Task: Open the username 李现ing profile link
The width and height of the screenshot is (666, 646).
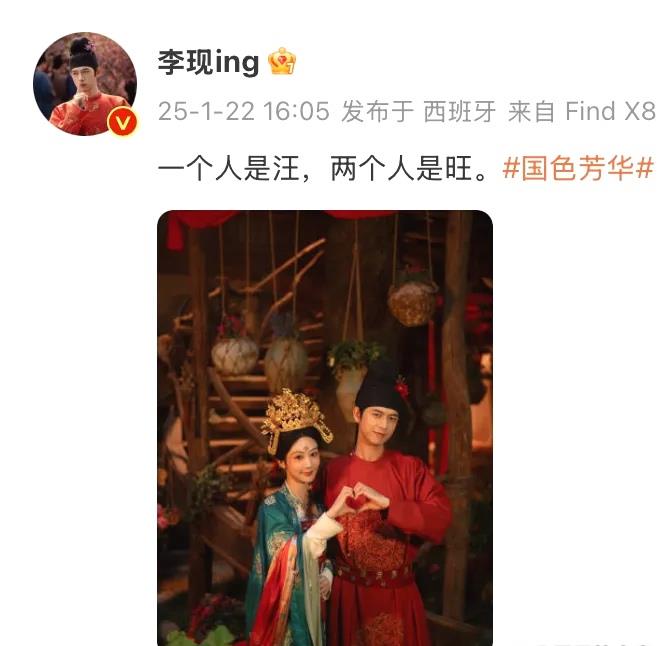Action: tap(208, 62)
